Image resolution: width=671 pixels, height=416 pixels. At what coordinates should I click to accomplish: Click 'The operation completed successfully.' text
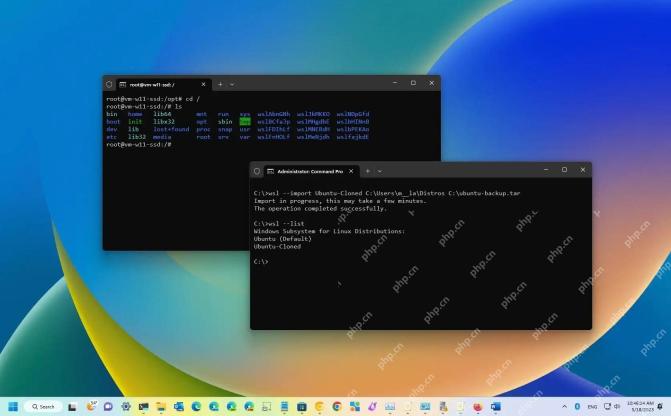(320, 208)
